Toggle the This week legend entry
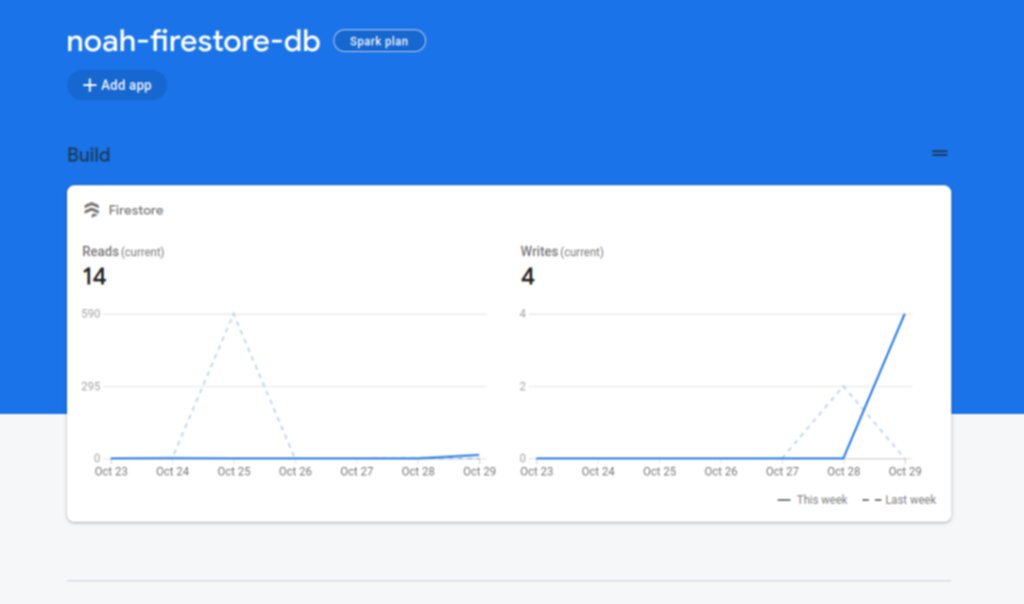 pyautogui.click(x=810, y=499)
